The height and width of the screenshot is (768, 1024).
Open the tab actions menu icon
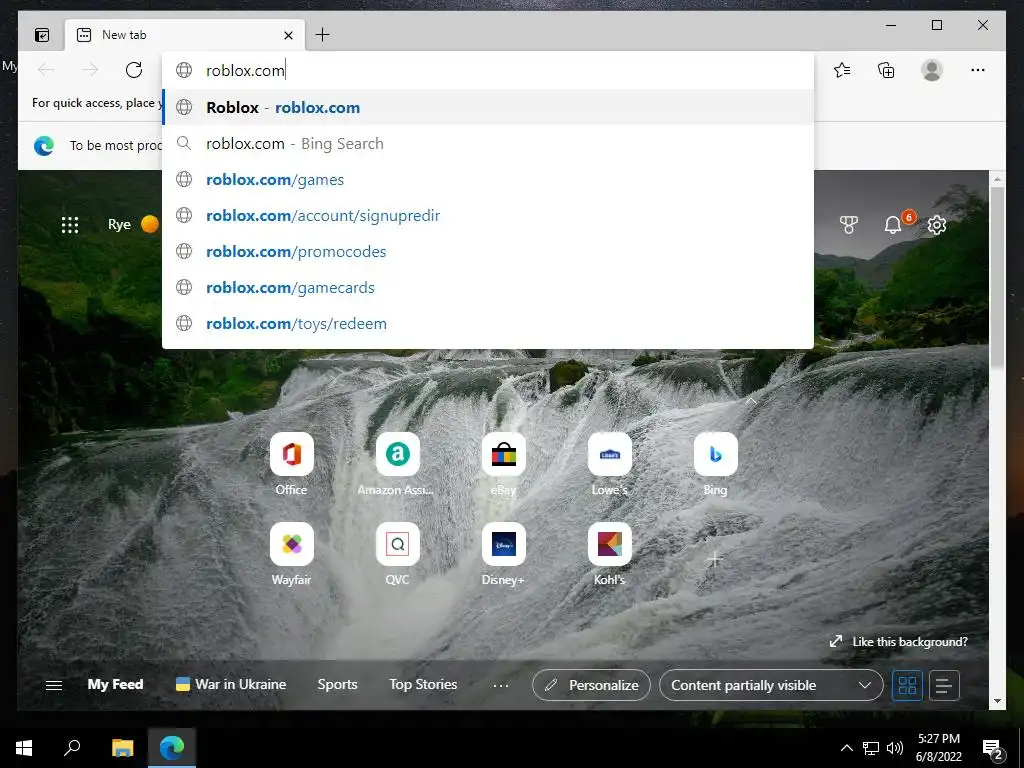coord(42,35)
